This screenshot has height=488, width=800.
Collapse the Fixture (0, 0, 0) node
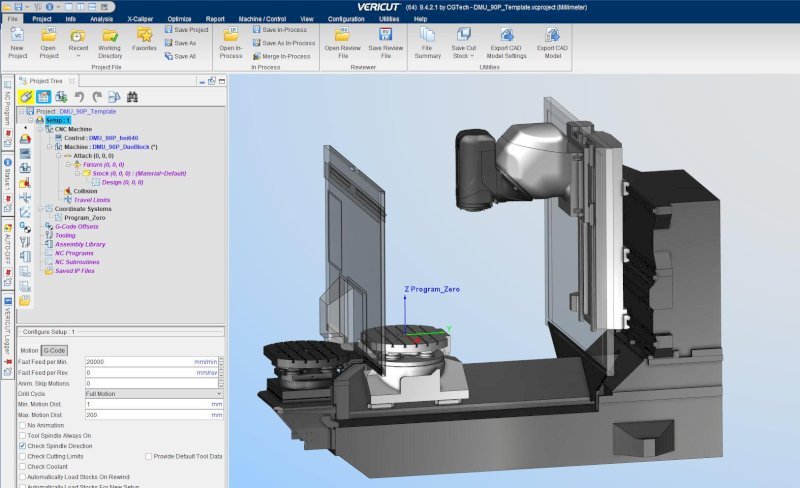pos(68,165)
